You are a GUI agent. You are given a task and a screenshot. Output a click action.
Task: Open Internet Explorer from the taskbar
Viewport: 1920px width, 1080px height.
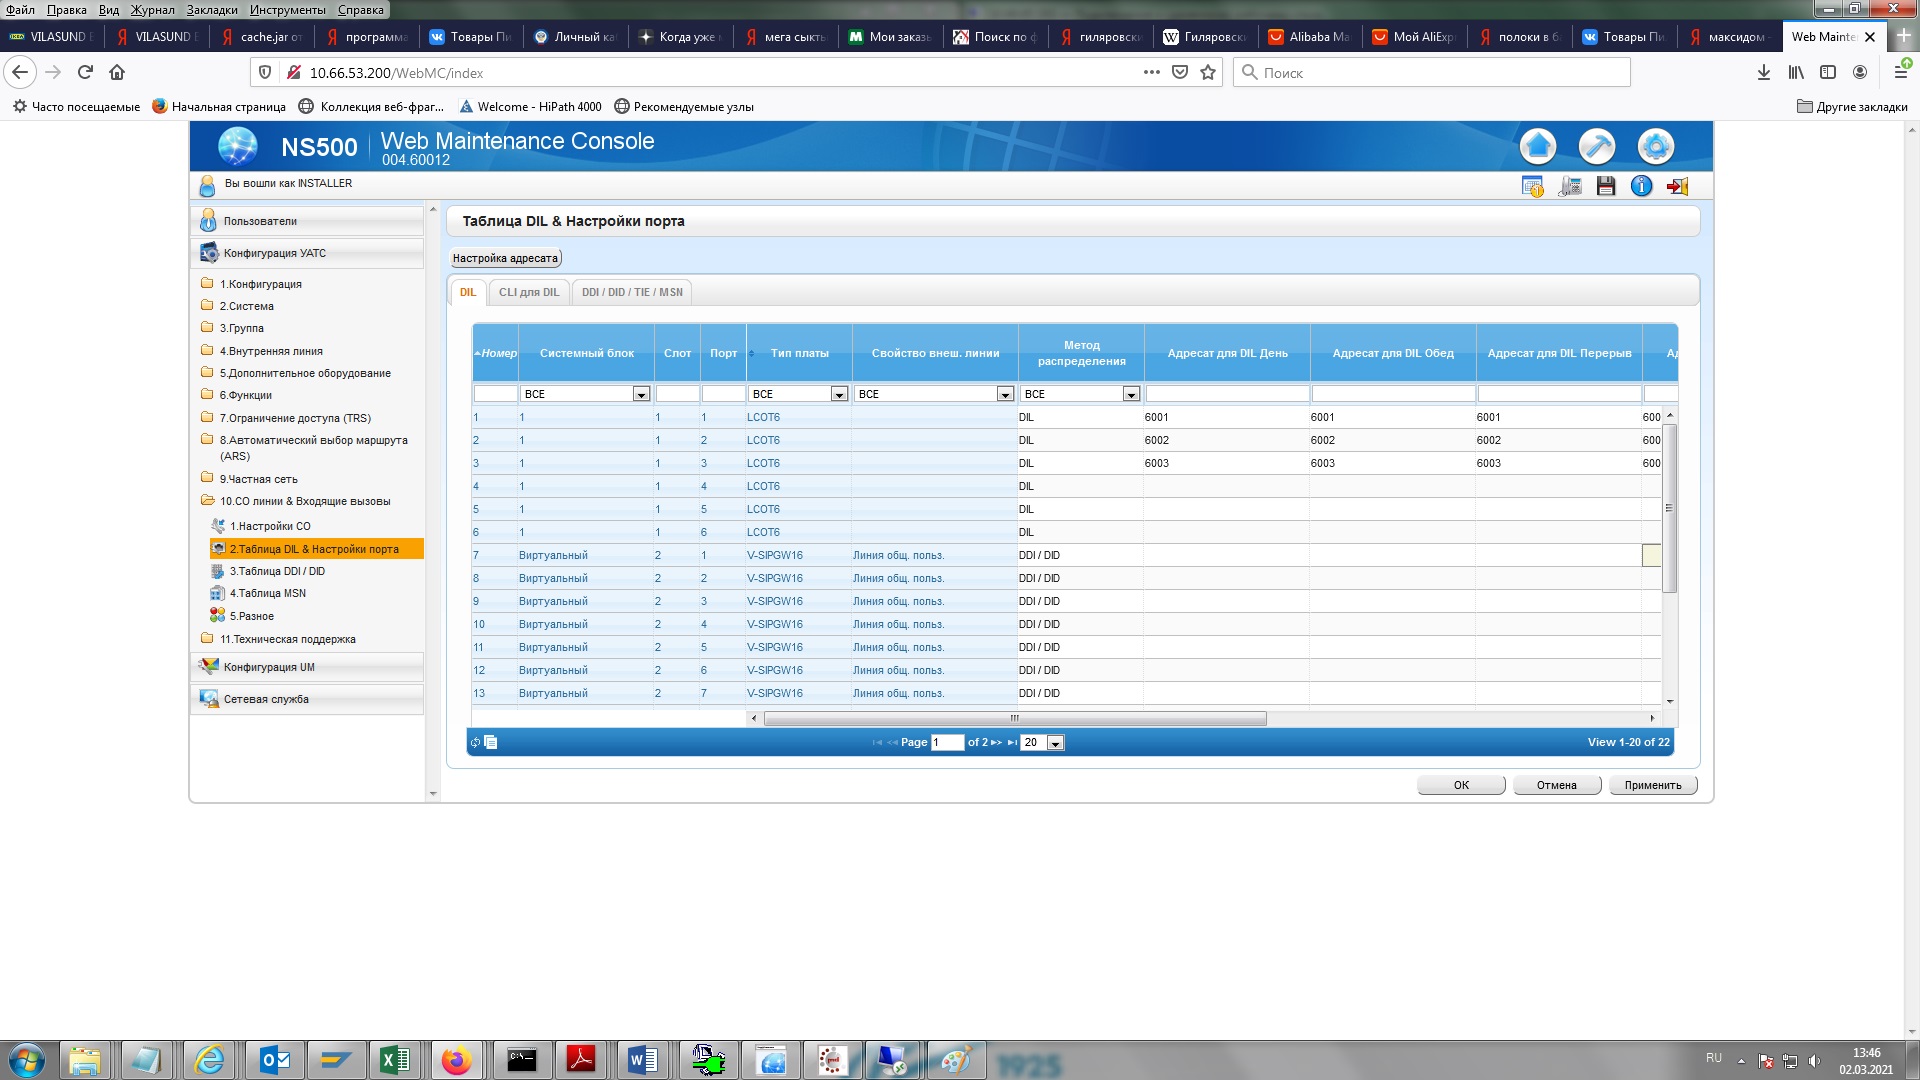[209, 1060]
